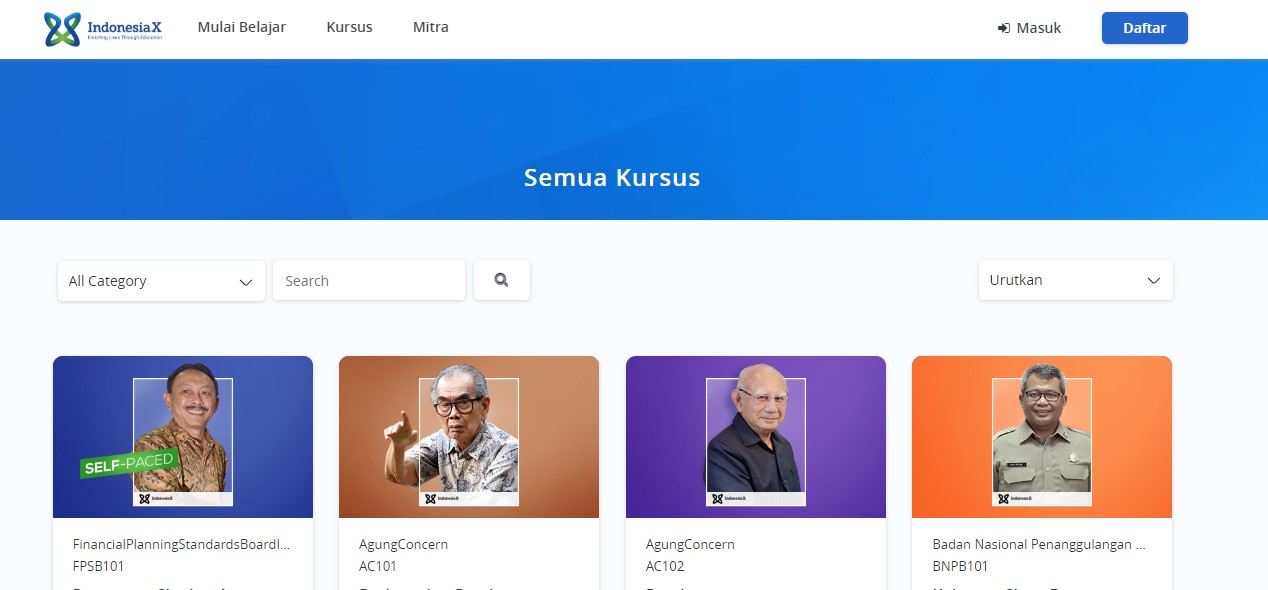Click the chevron arrow in Urutkan box

pos(1154,281)
